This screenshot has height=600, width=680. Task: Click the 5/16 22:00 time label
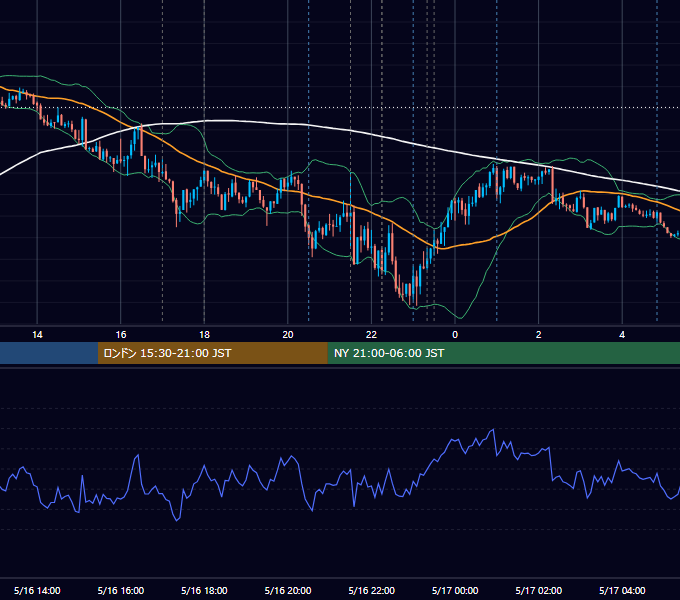(372, 590)
